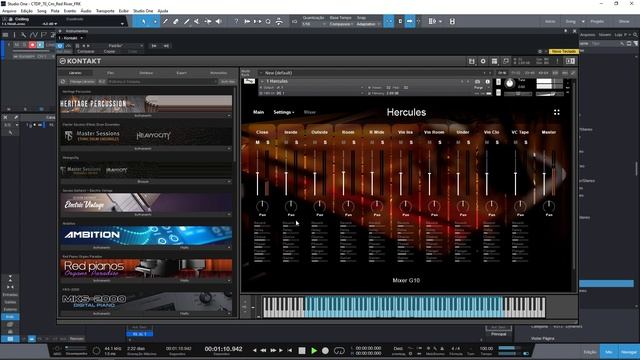
Task: Click the Hercules snapshot camera icon
Action: (x=478, y=82)
